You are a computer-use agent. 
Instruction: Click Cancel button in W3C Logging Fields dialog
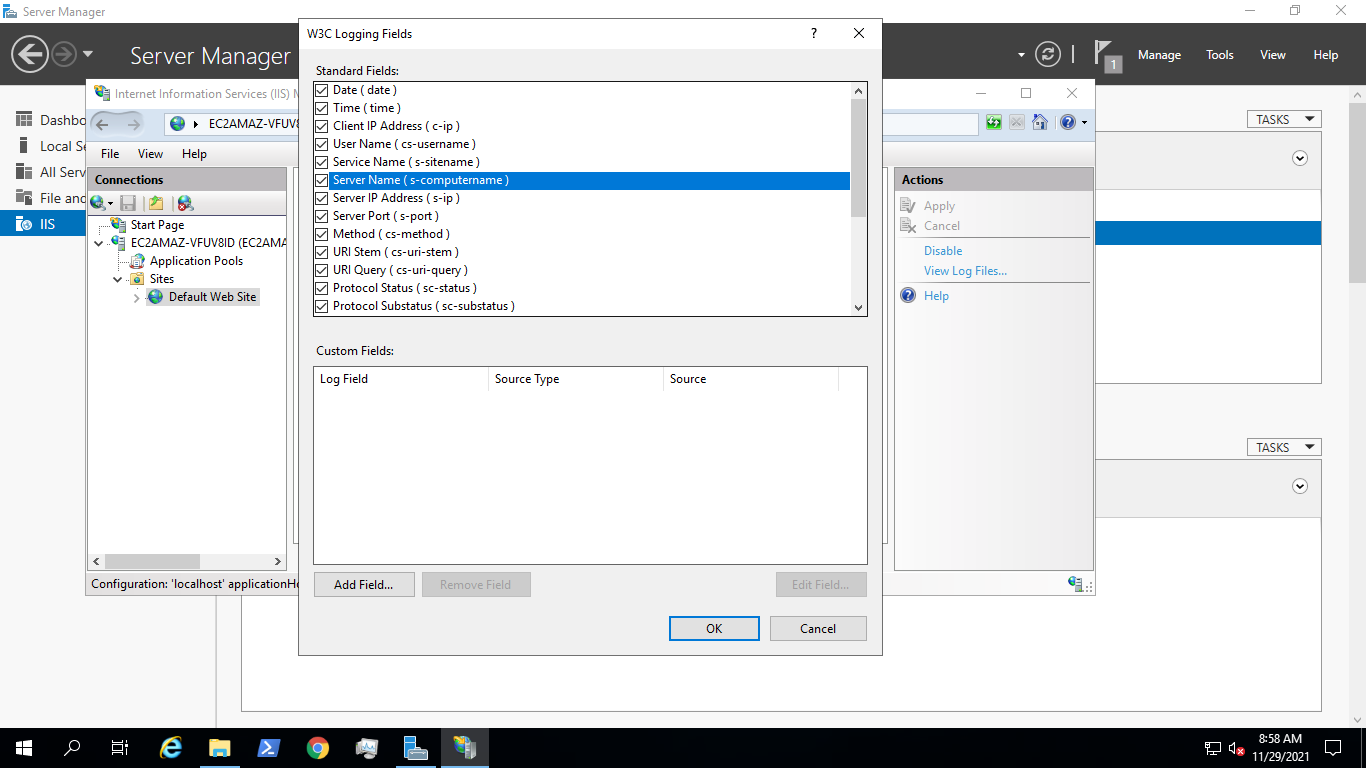coord(818,629)
